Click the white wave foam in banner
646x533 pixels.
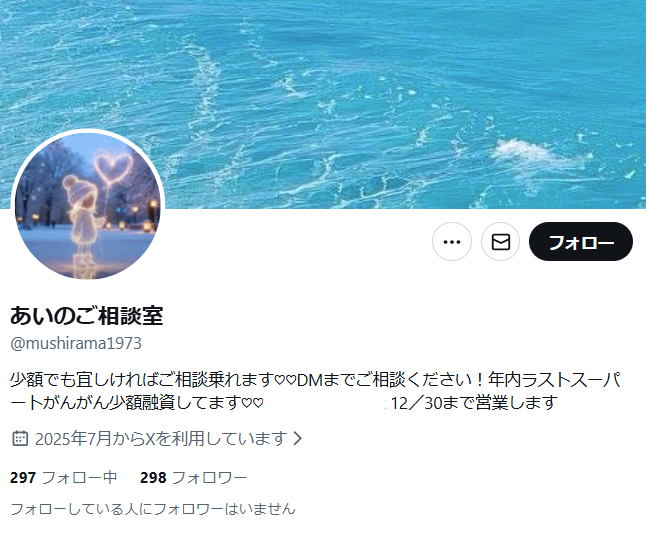click(525, 152)
